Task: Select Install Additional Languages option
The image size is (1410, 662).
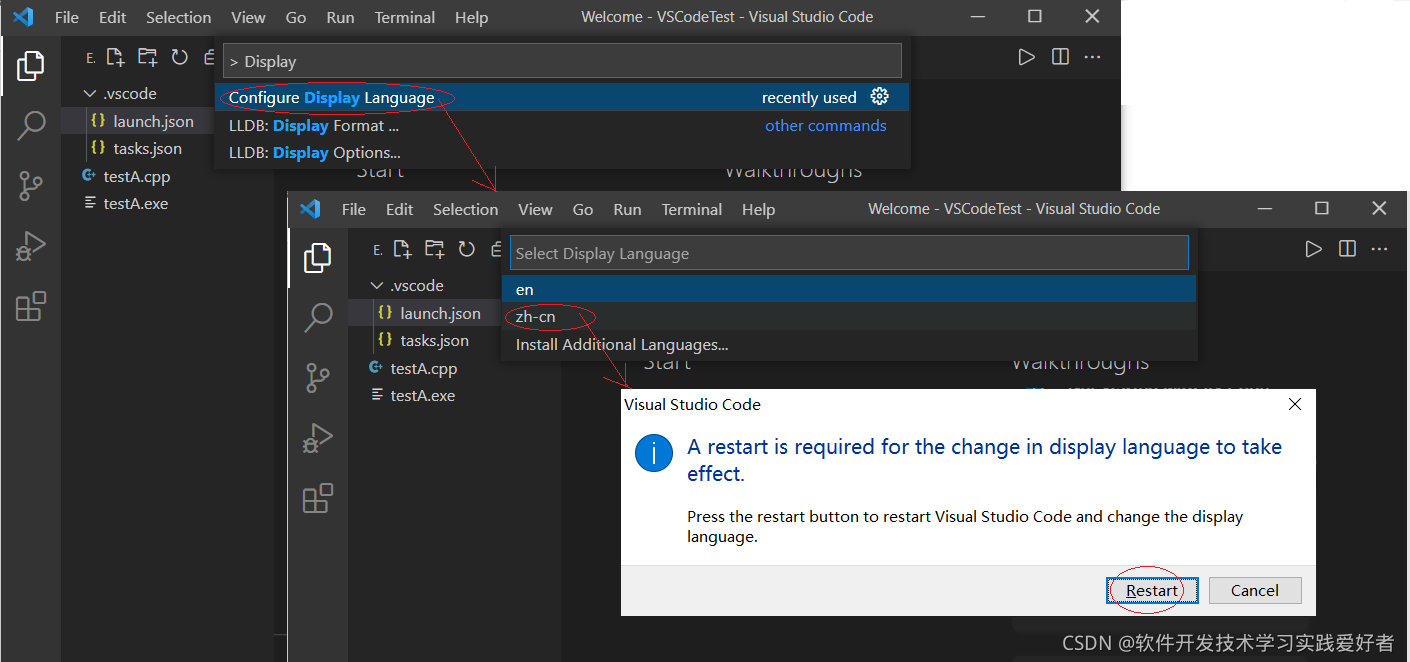Action: 849,344
